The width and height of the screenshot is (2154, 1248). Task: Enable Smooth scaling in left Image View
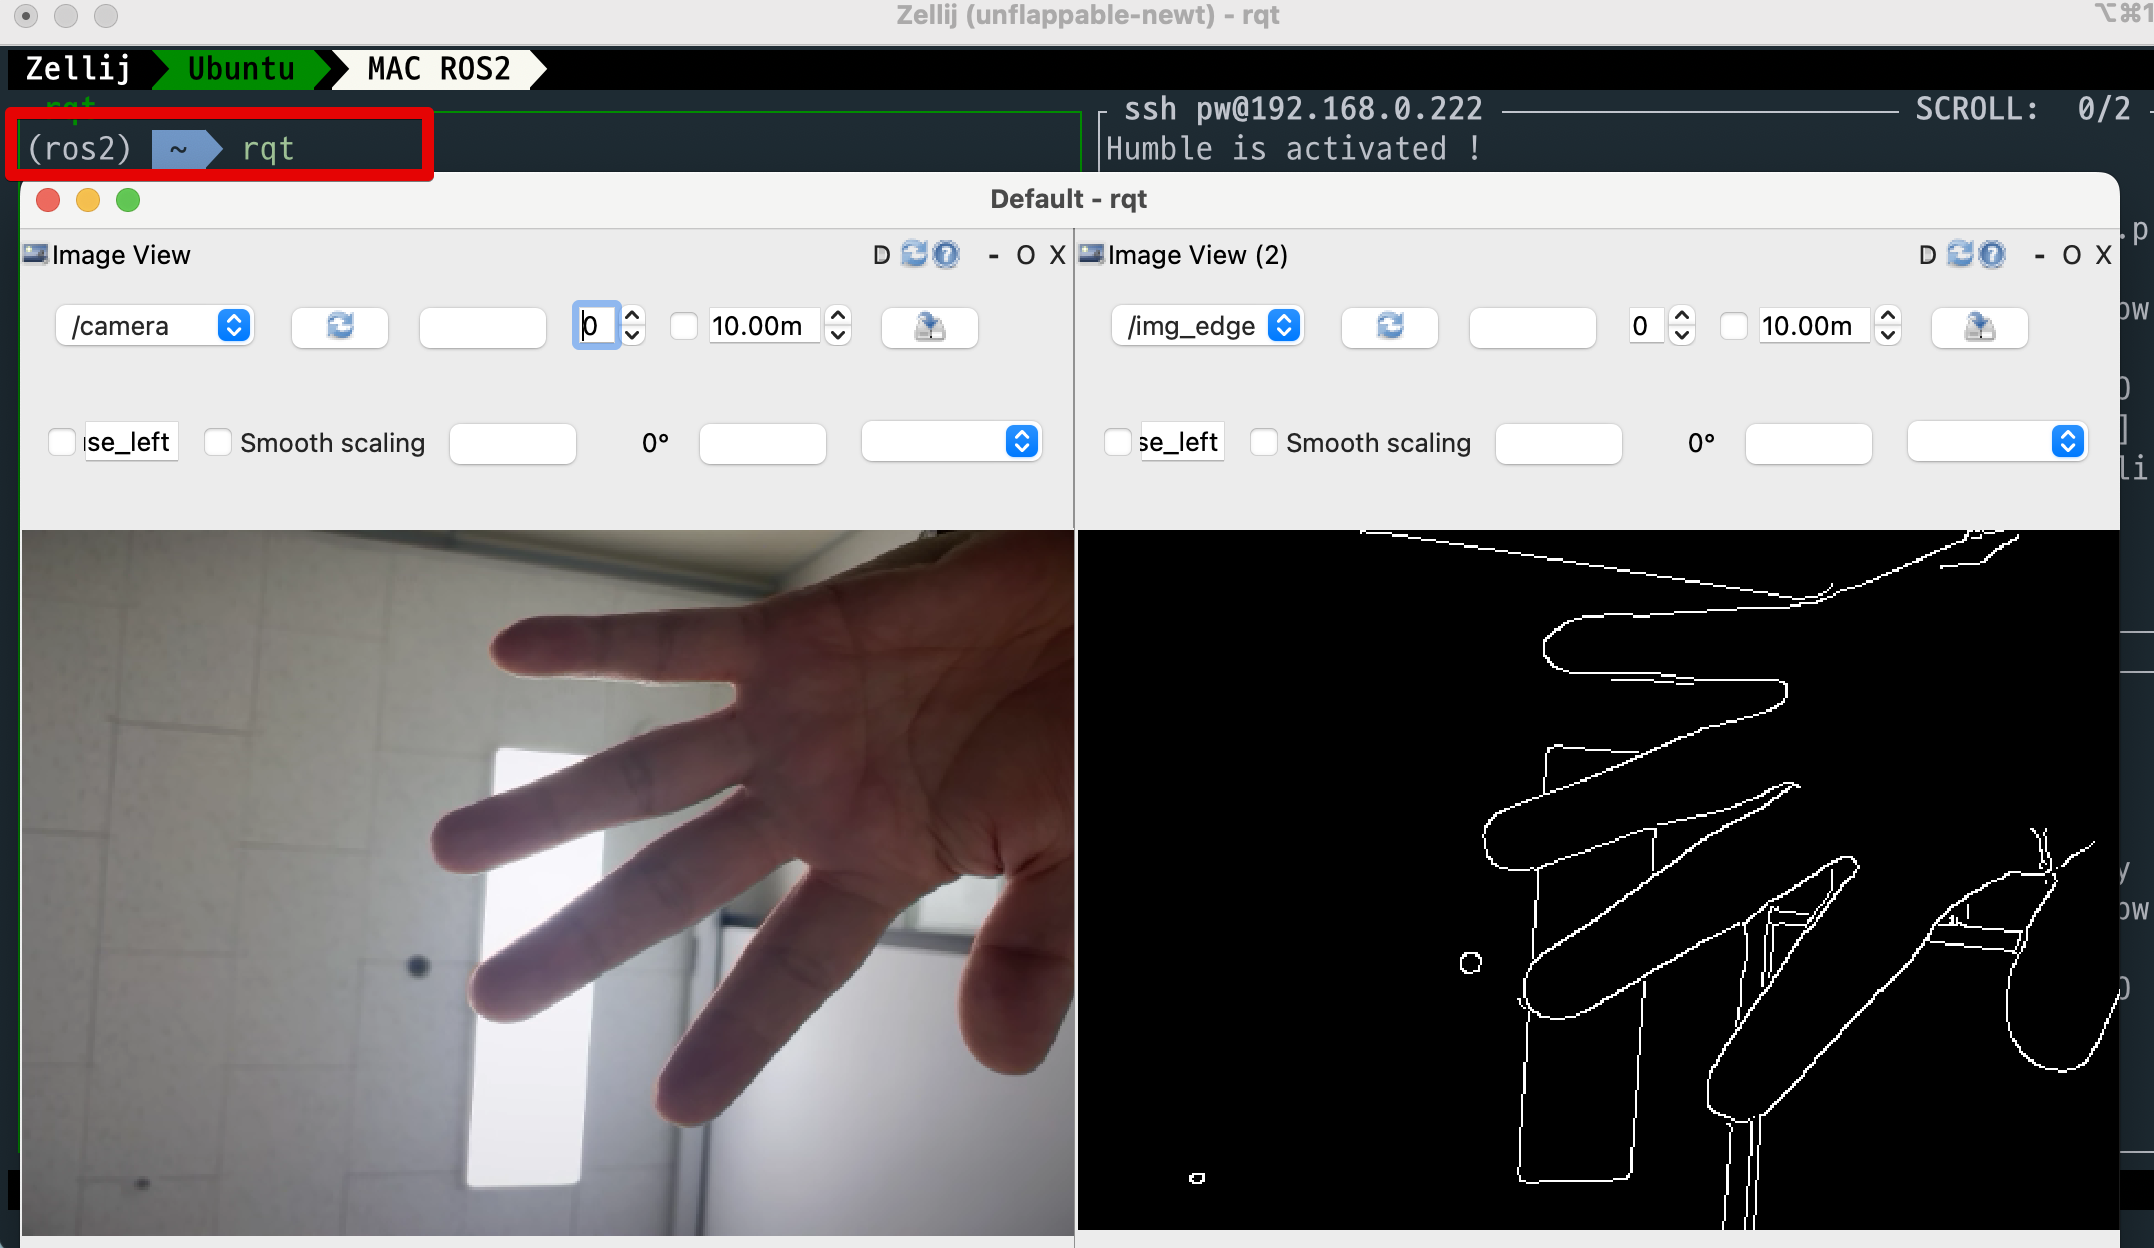218,442
